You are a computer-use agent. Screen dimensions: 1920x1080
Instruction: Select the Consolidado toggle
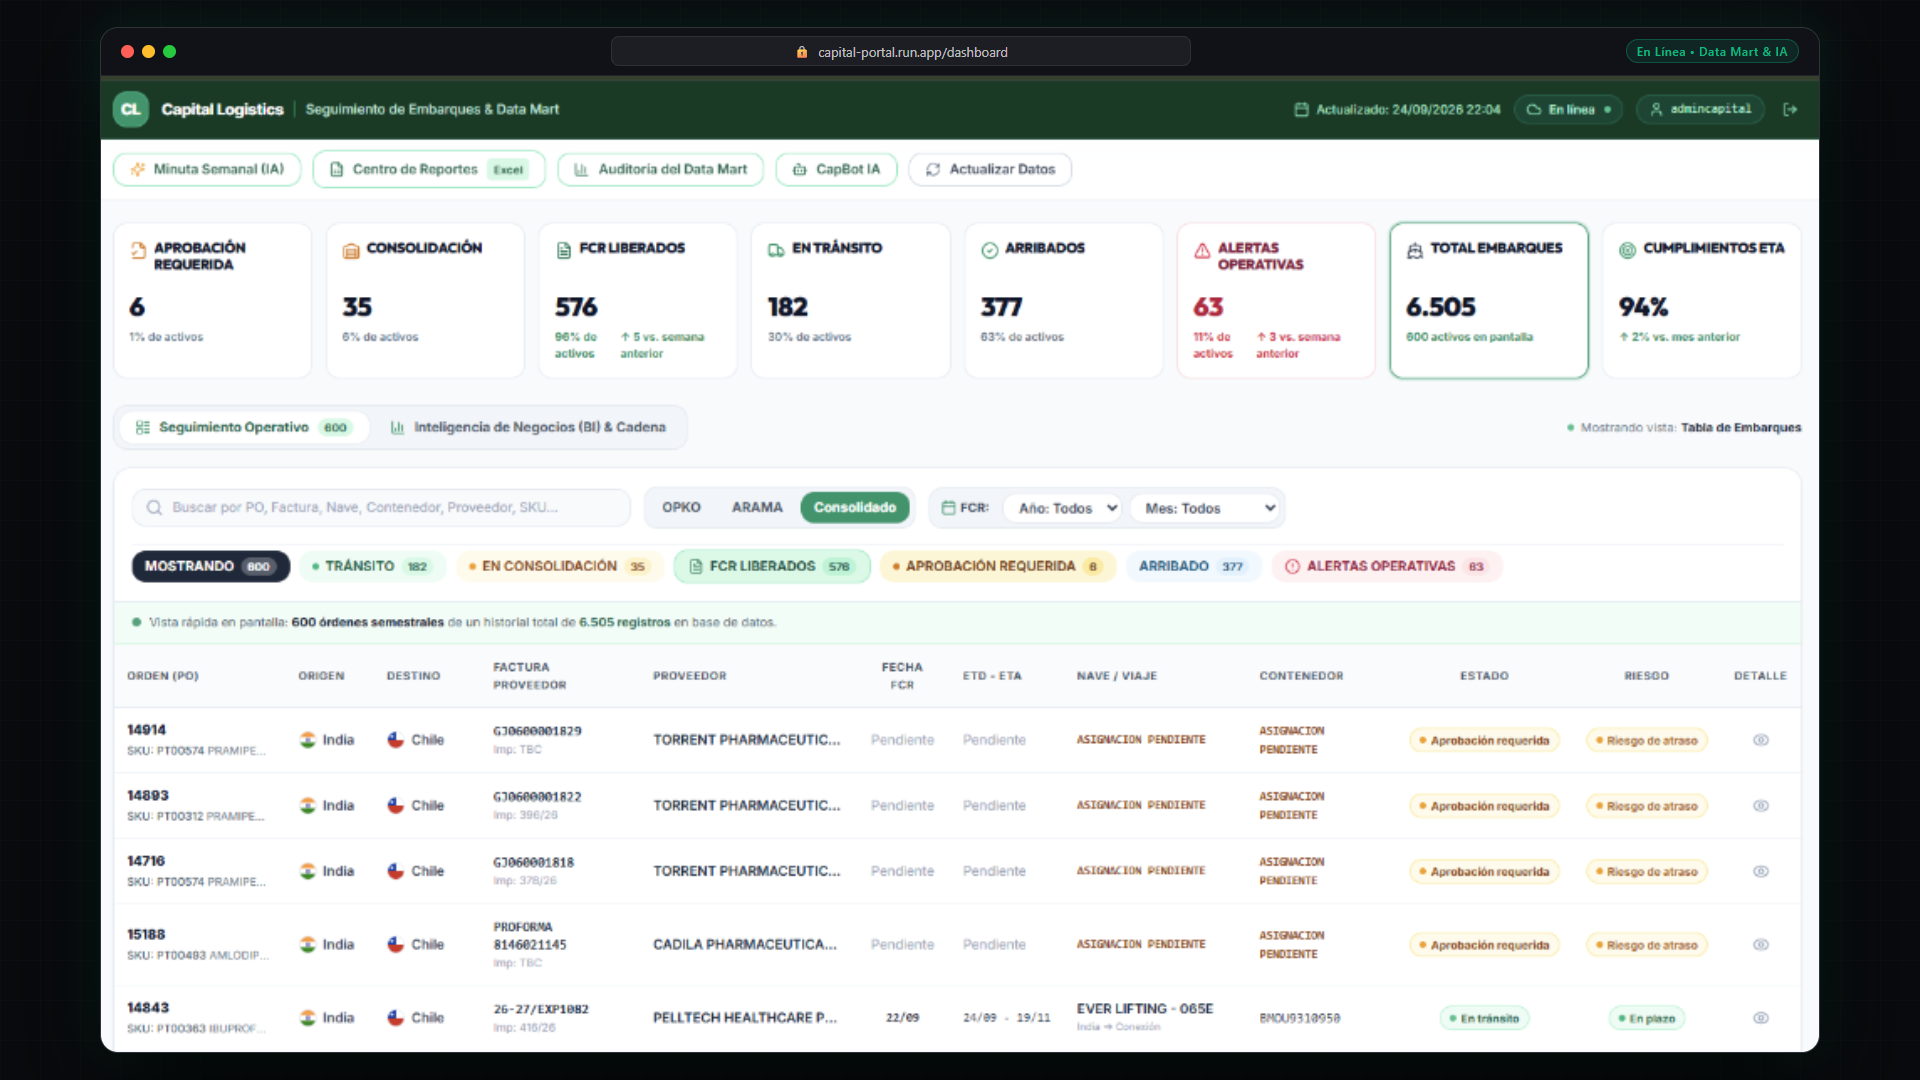tap(855, 508)
